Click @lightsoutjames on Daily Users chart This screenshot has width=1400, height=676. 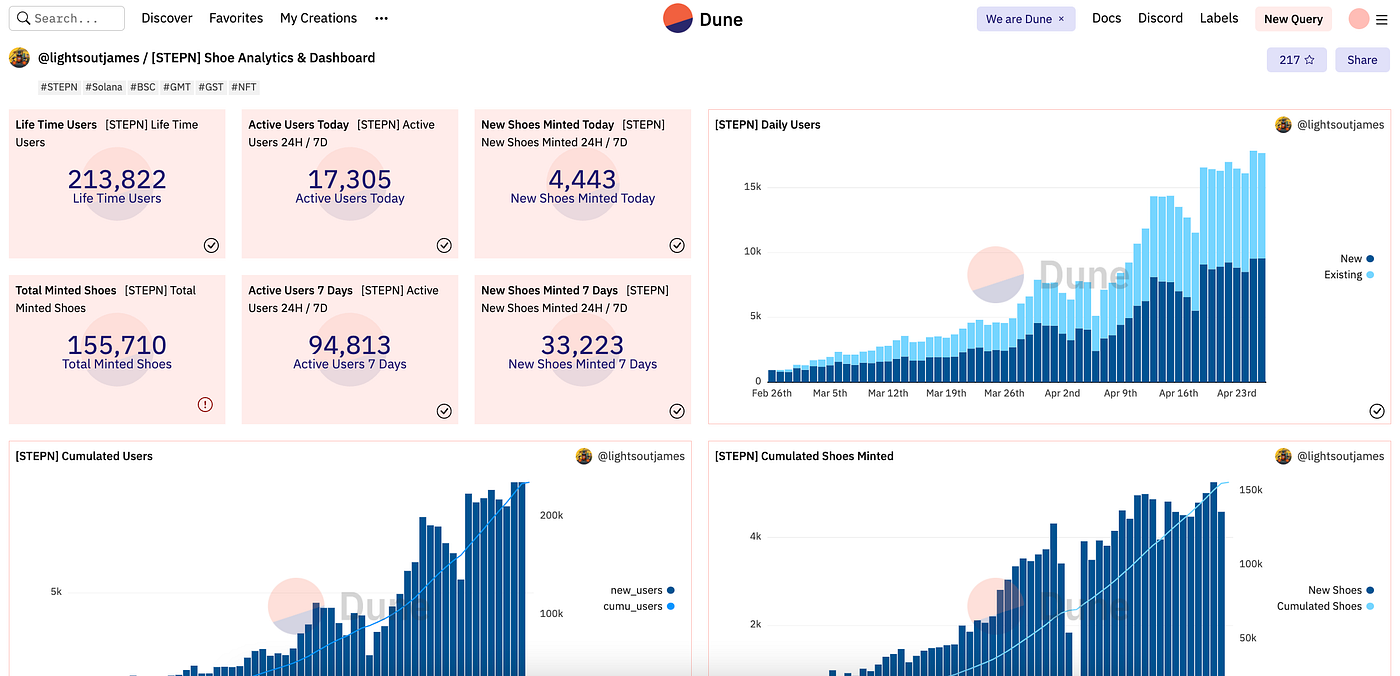pos(1341,125)
